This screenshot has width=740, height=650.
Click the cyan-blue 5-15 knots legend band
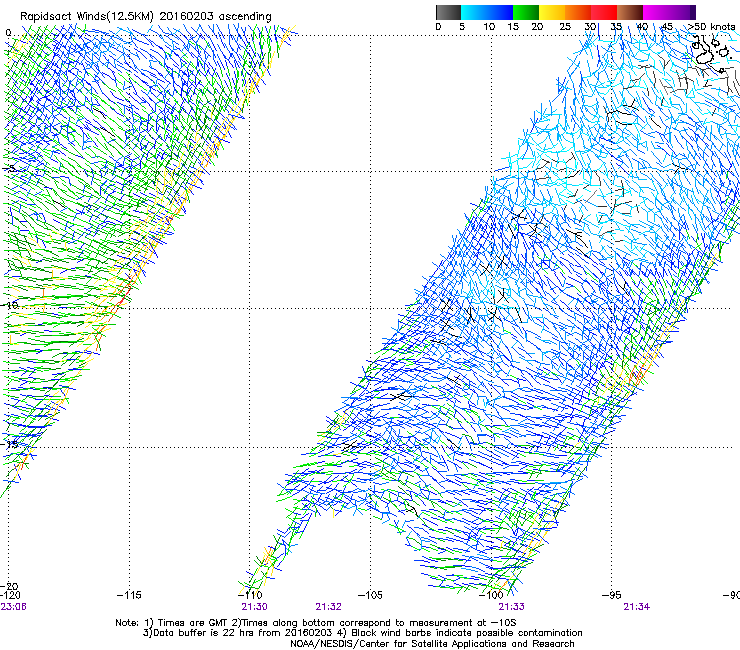click(x=487, y=12)
